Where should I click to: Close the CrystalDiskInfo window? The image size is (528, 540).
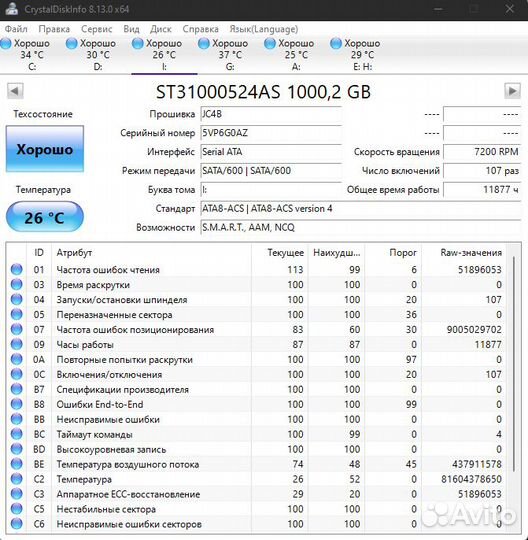tap(510, 9)
